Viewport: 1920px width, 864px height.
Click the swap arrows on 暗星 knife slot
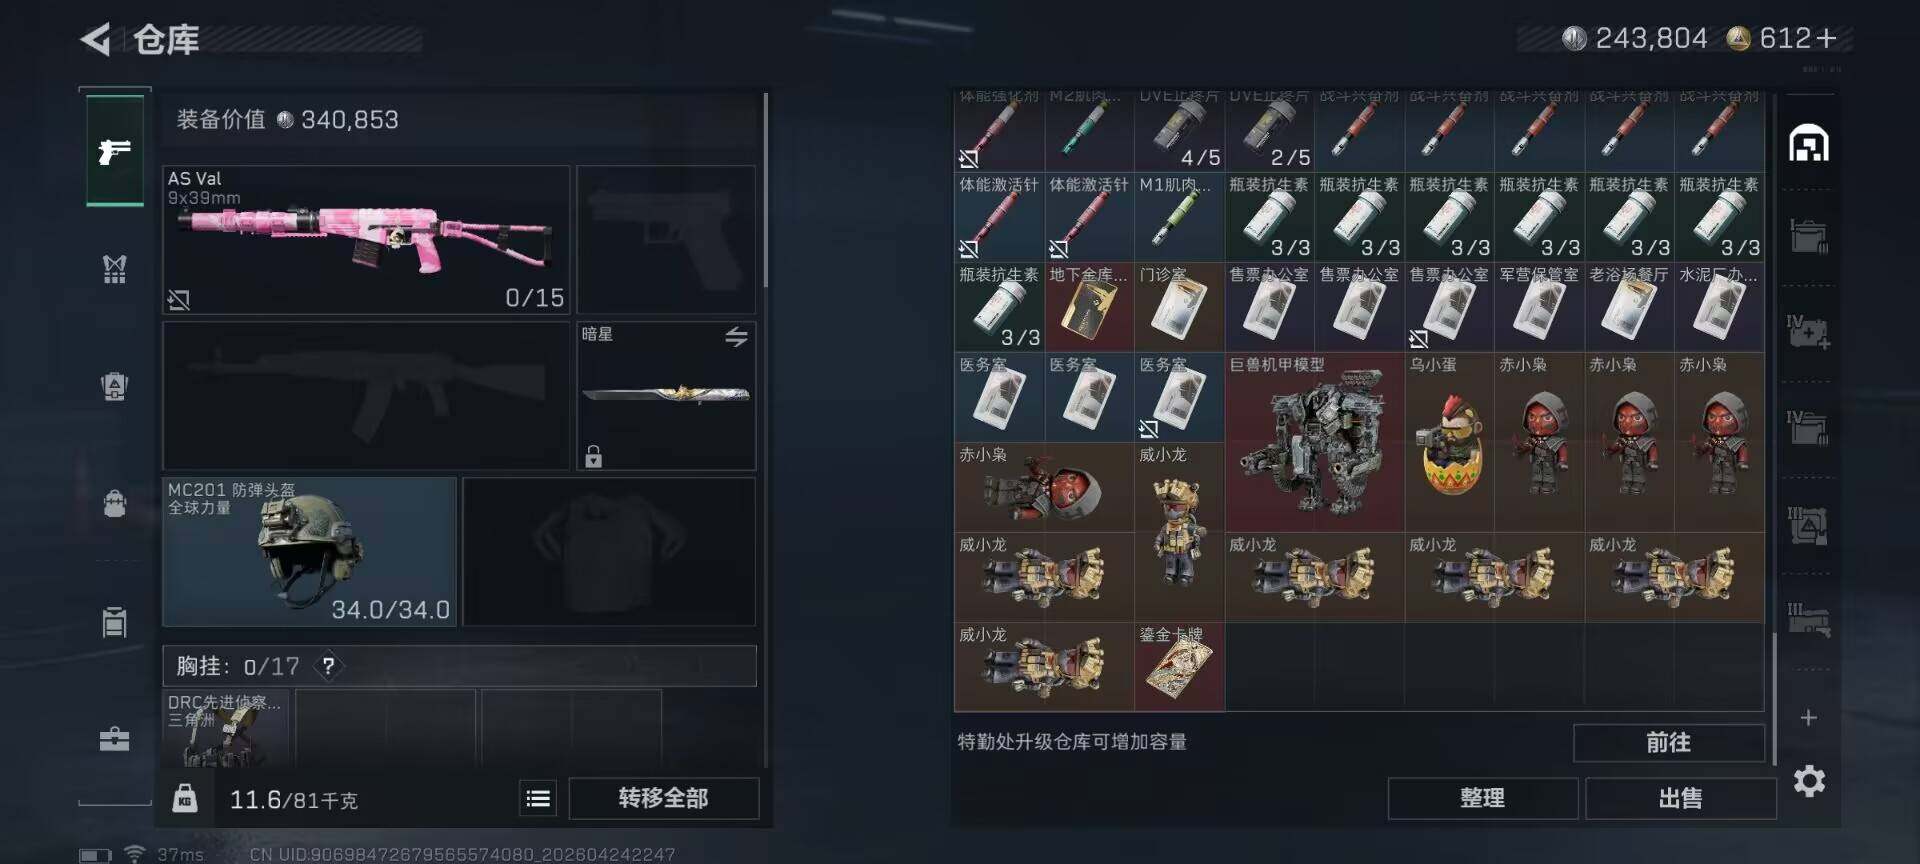736,337
